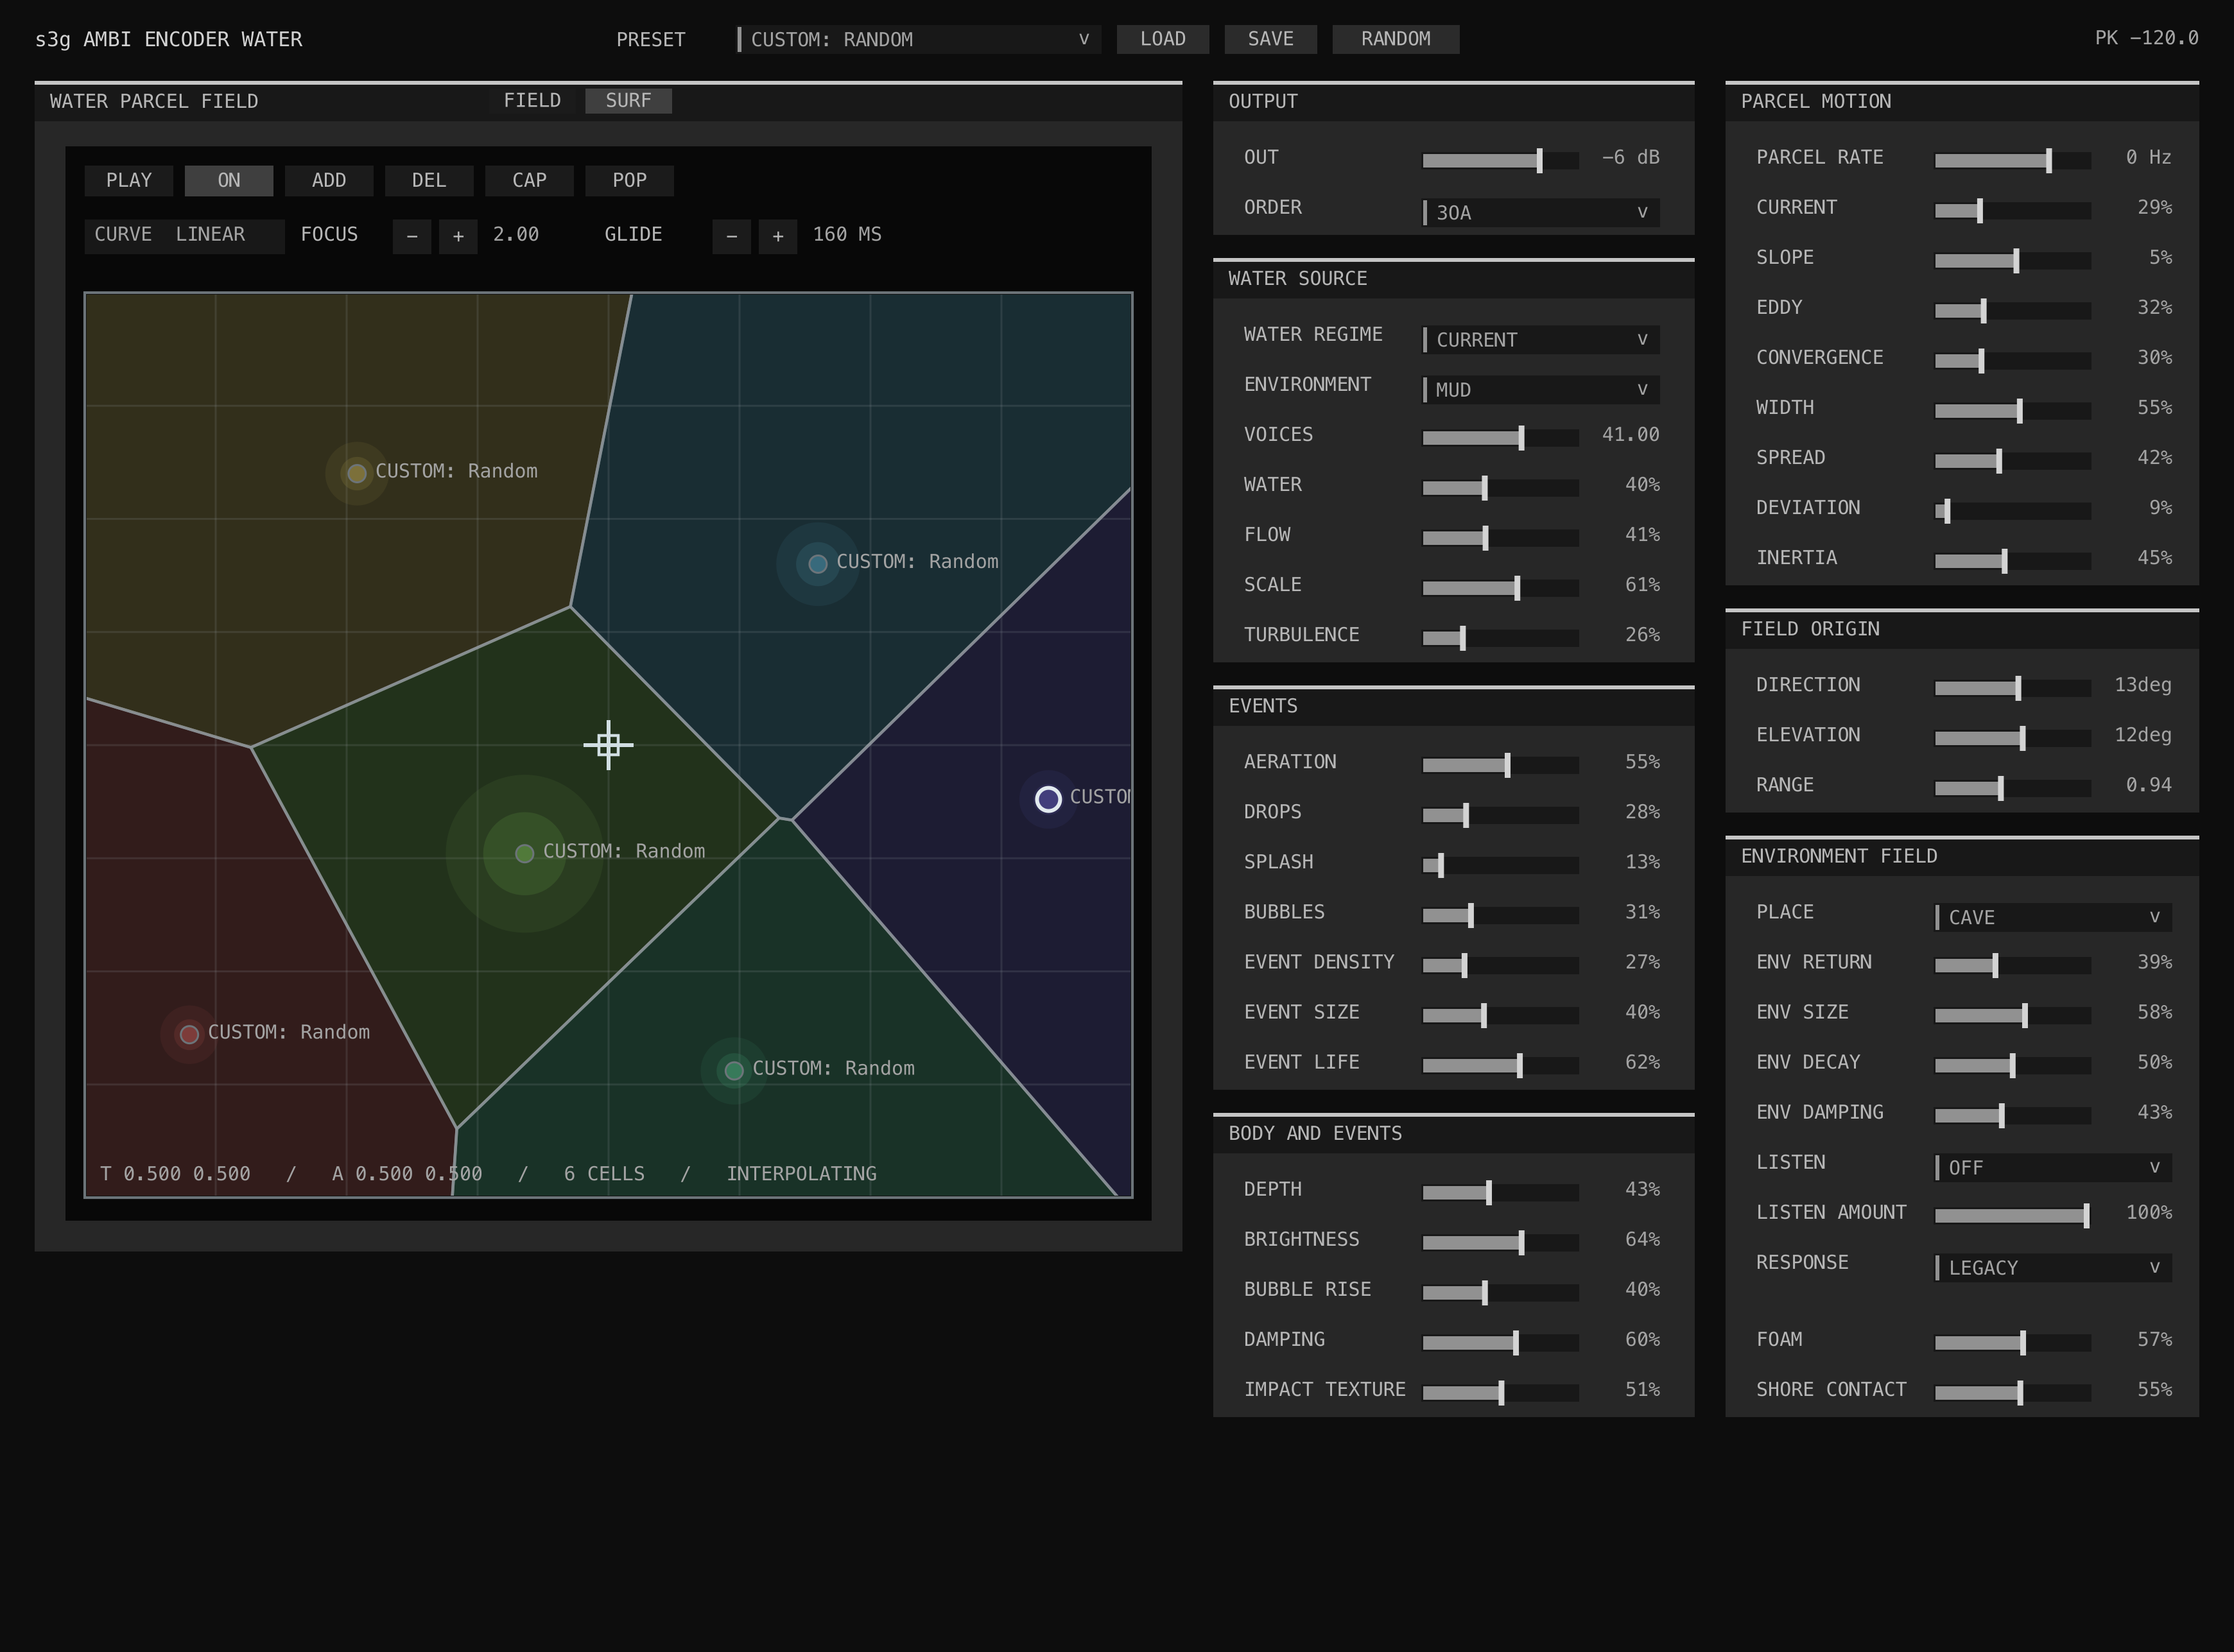This screenshot has height=1652, width=2234.
Task: Decrease GLIDE with the minus button
Action: pyautogui.click(x=732, y=236)
